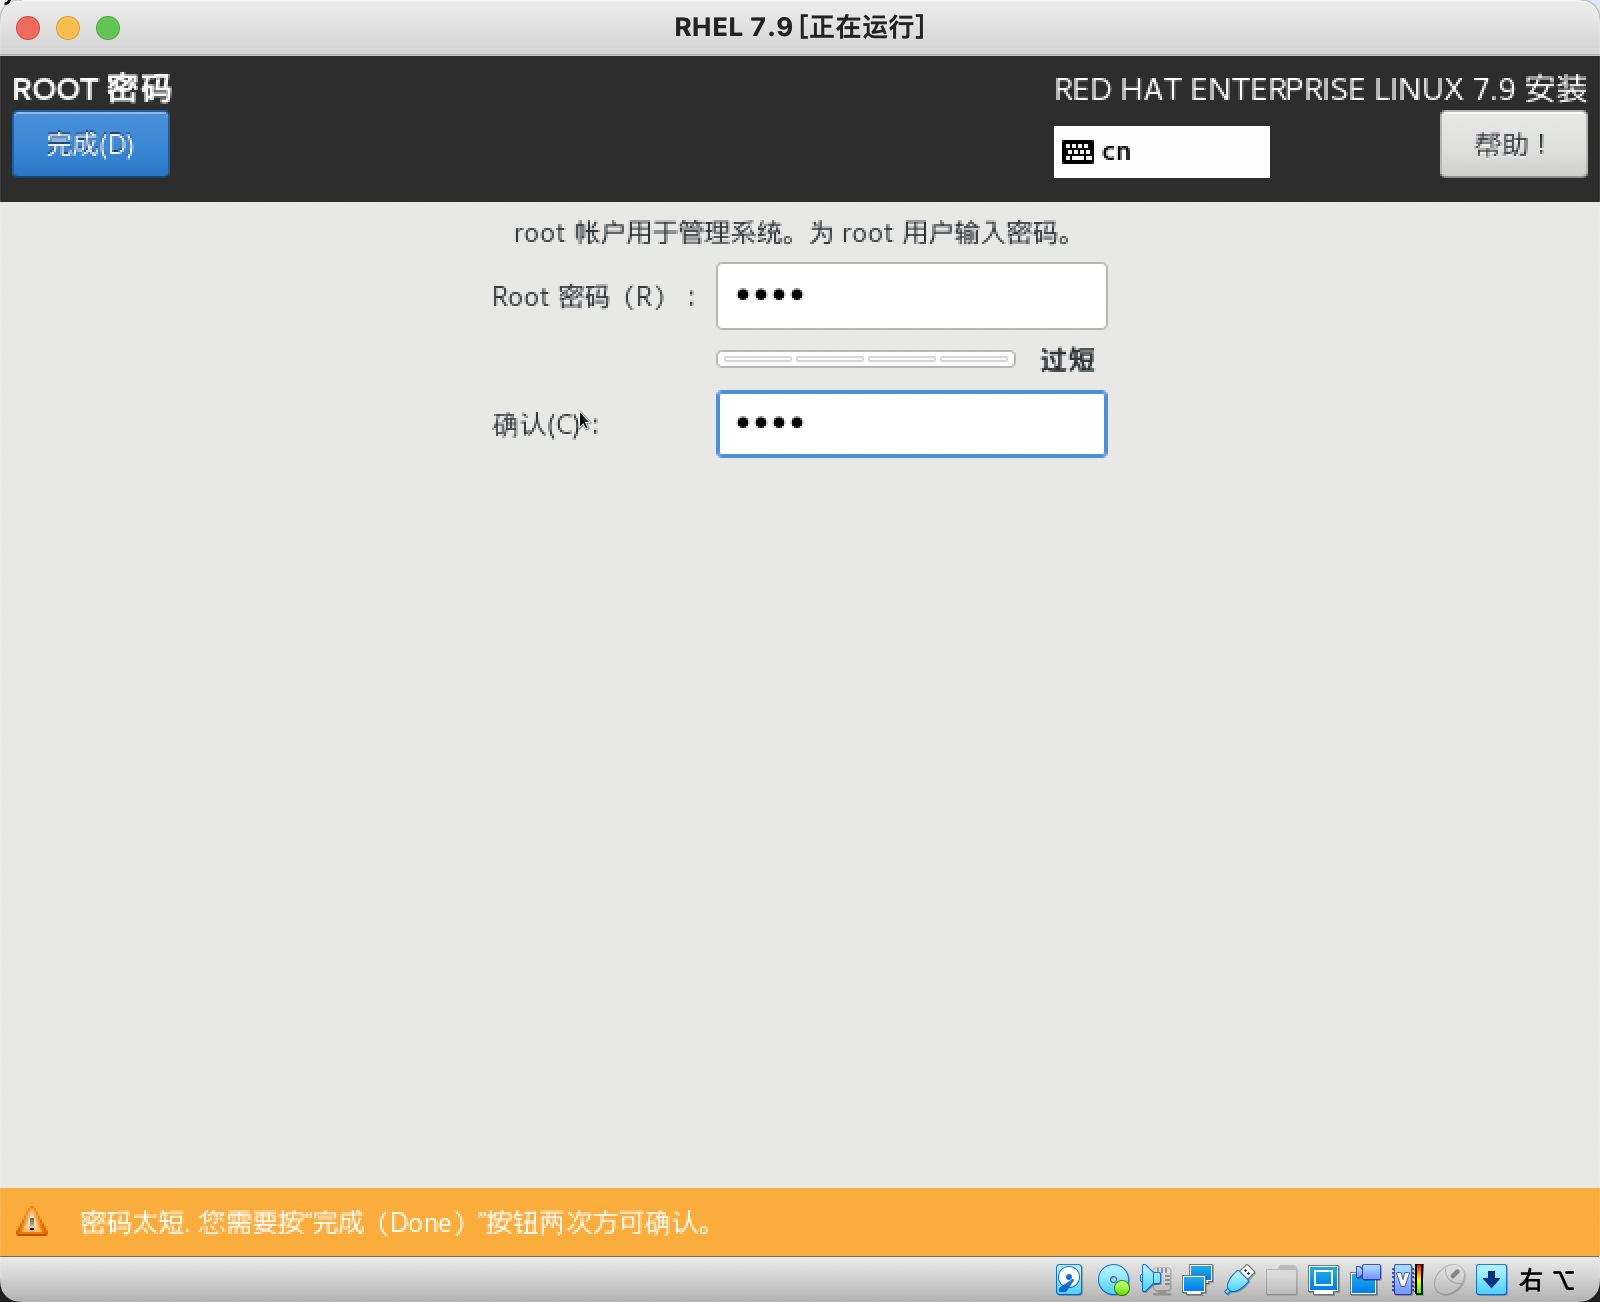Close the RHEL 7.9 VM window
The height and width of the screenshot is (1302, 1600).
point(28,27)
